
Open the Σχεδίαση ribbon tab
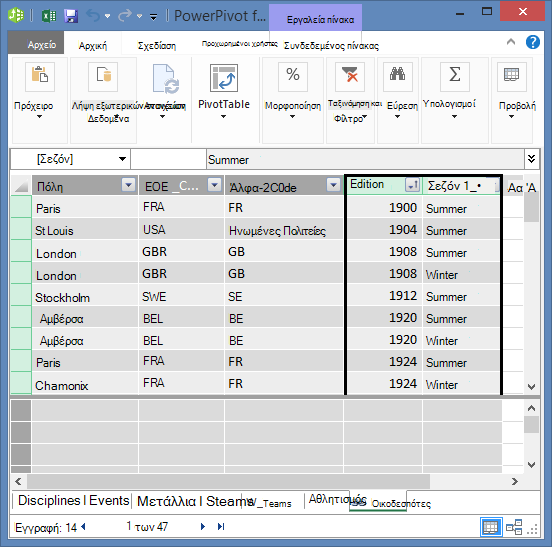pos(157,46)
